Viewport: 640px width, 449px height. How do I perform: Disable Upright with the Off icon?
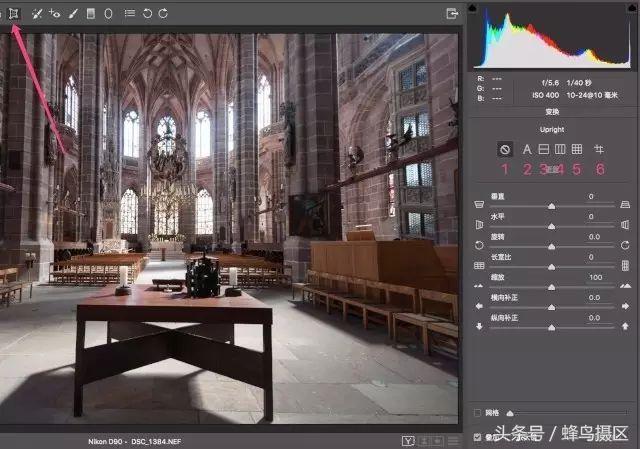505,149
